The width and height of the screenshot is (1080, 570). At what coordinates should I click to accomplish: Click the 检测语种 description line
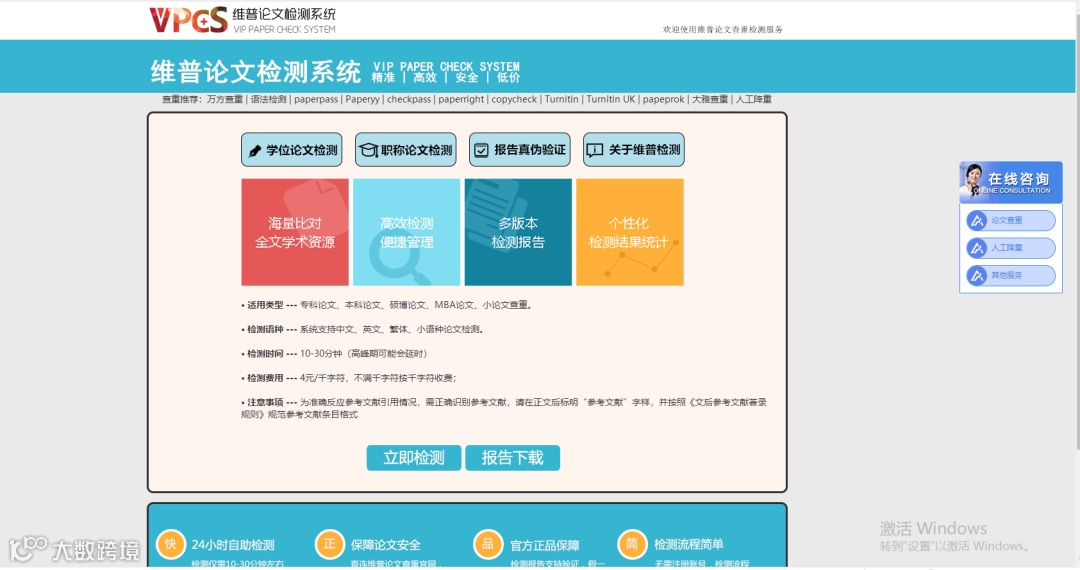[362, 329]
